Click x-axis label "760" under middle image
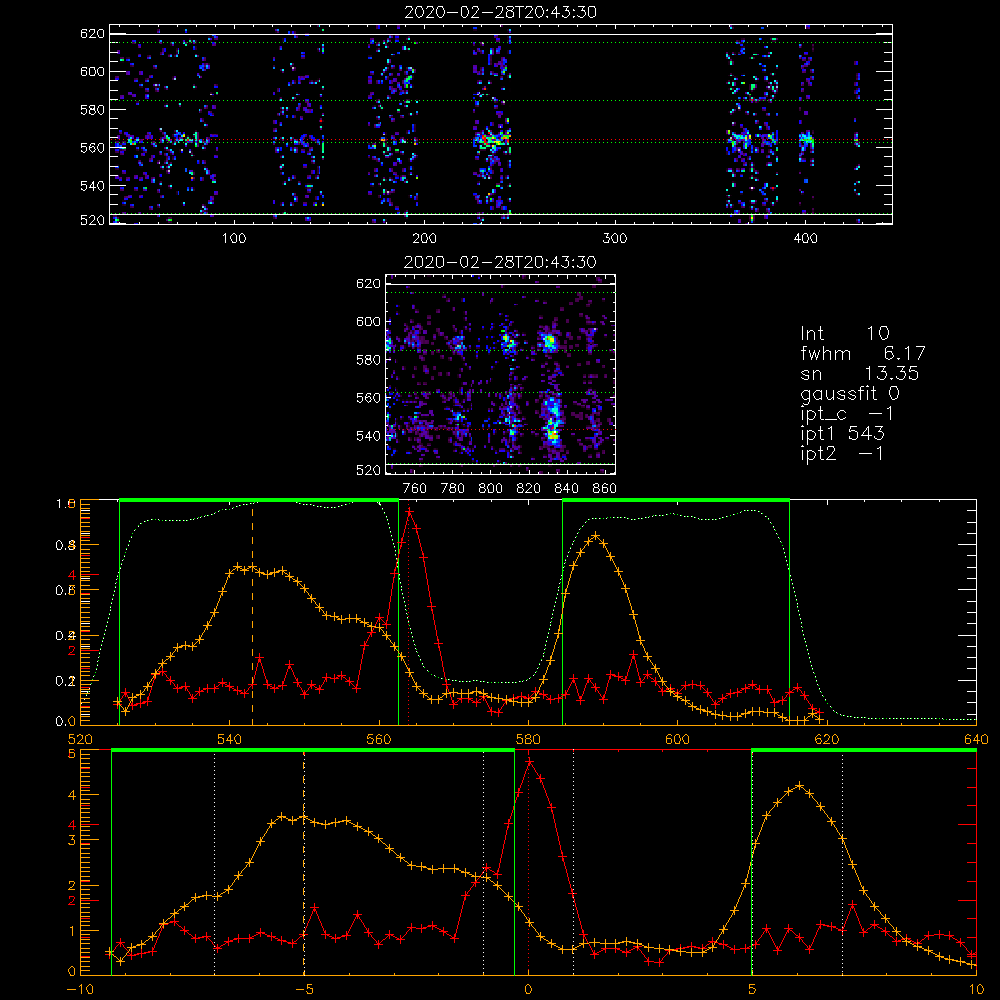The height and width of the screenshot is (1000, 1000). 415,489
